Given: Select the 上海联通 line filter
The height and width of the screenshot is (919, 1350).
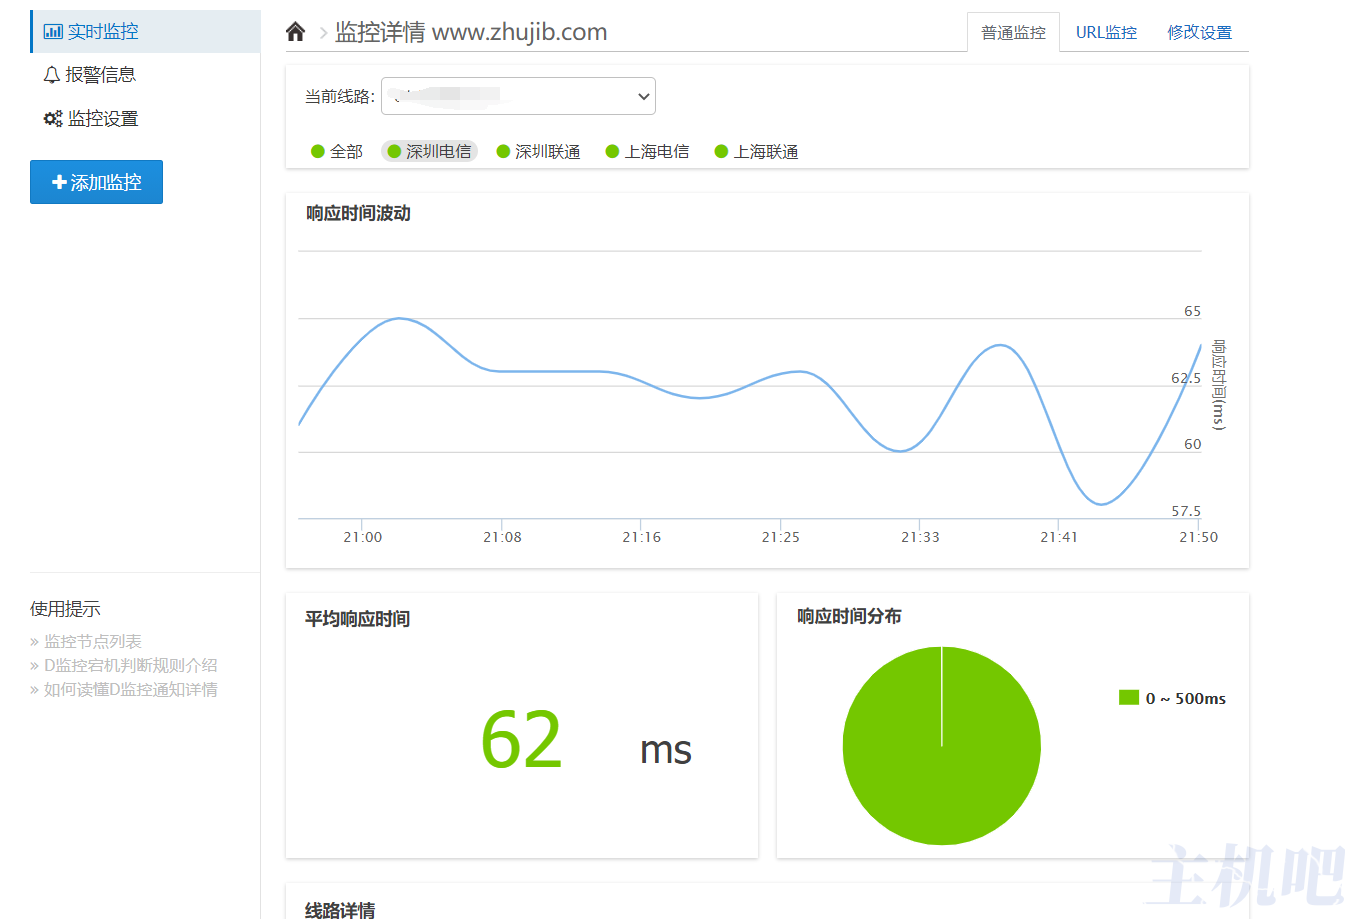Looking at the screenshot, I should (x=756, y=152).
